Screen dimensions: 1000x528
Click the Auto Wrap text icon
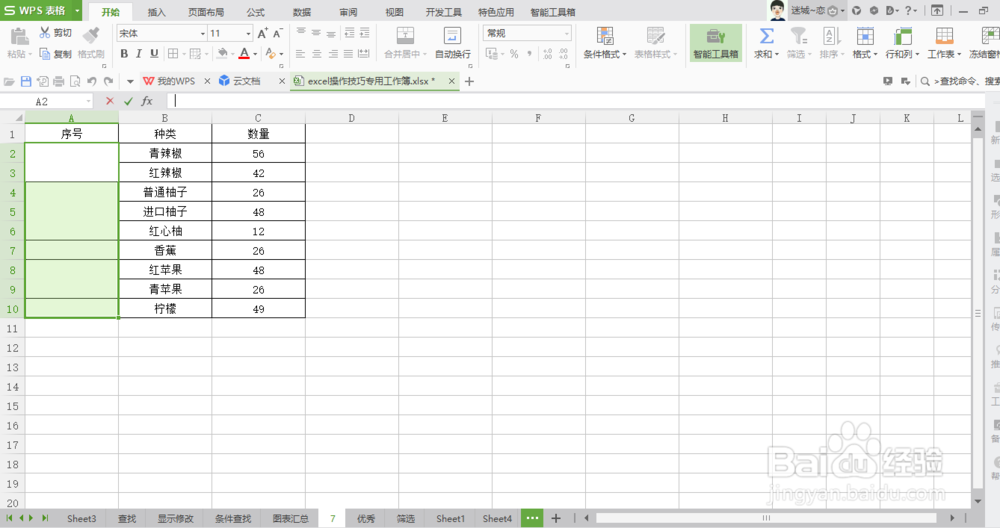pos(452,36)
